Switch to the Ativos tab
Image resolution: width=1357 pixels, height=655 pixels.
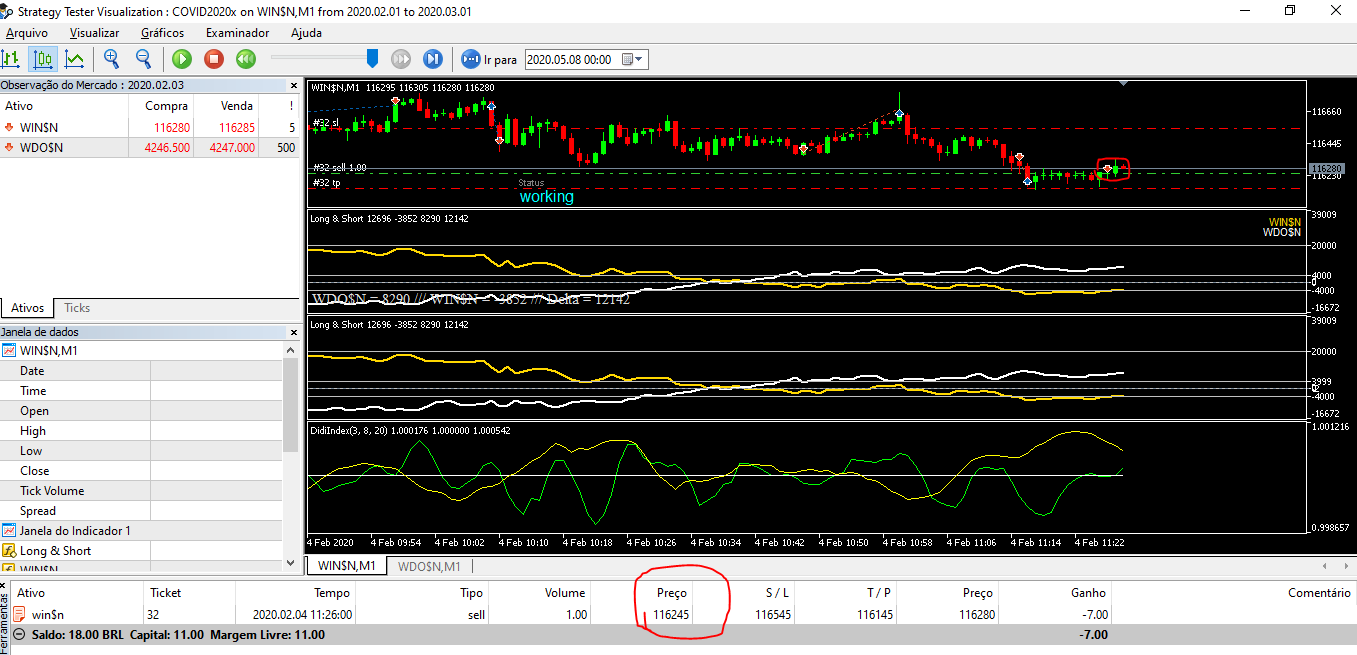pyautogui.click(x=27, y=308)
